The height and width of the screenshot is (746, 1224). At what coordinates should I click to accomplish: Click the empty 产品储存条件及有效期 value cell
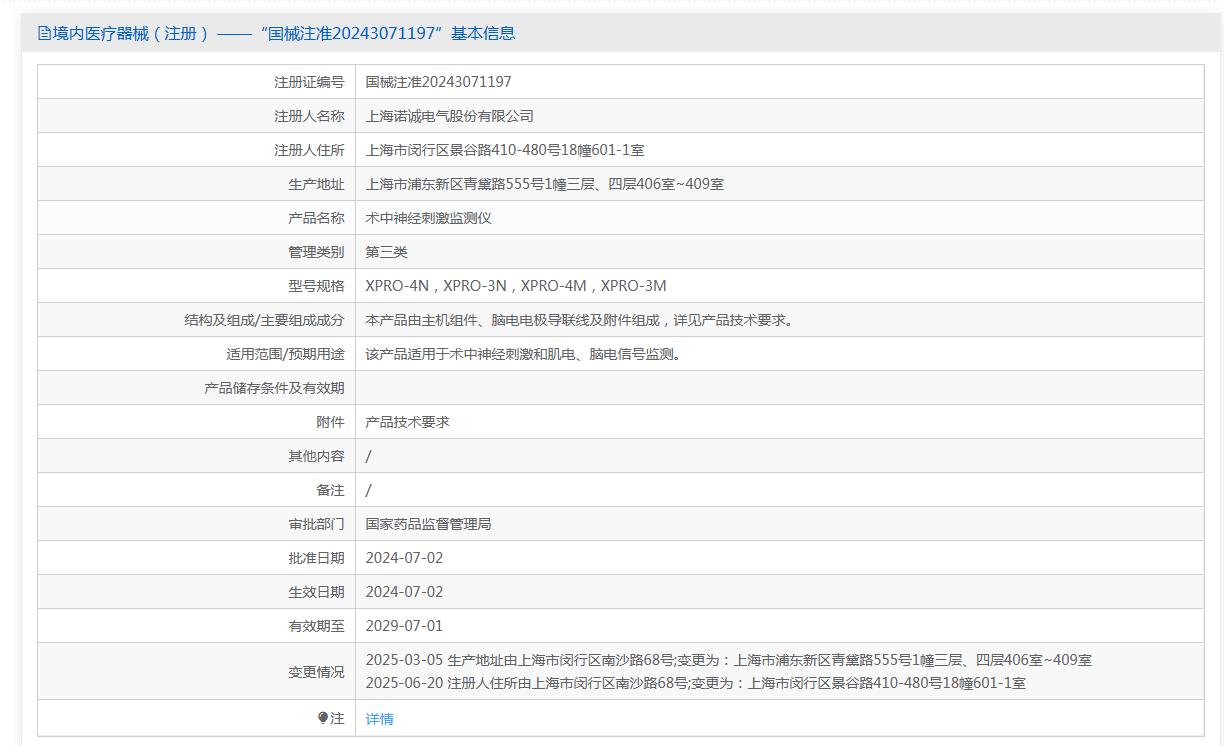coord(779,388)
